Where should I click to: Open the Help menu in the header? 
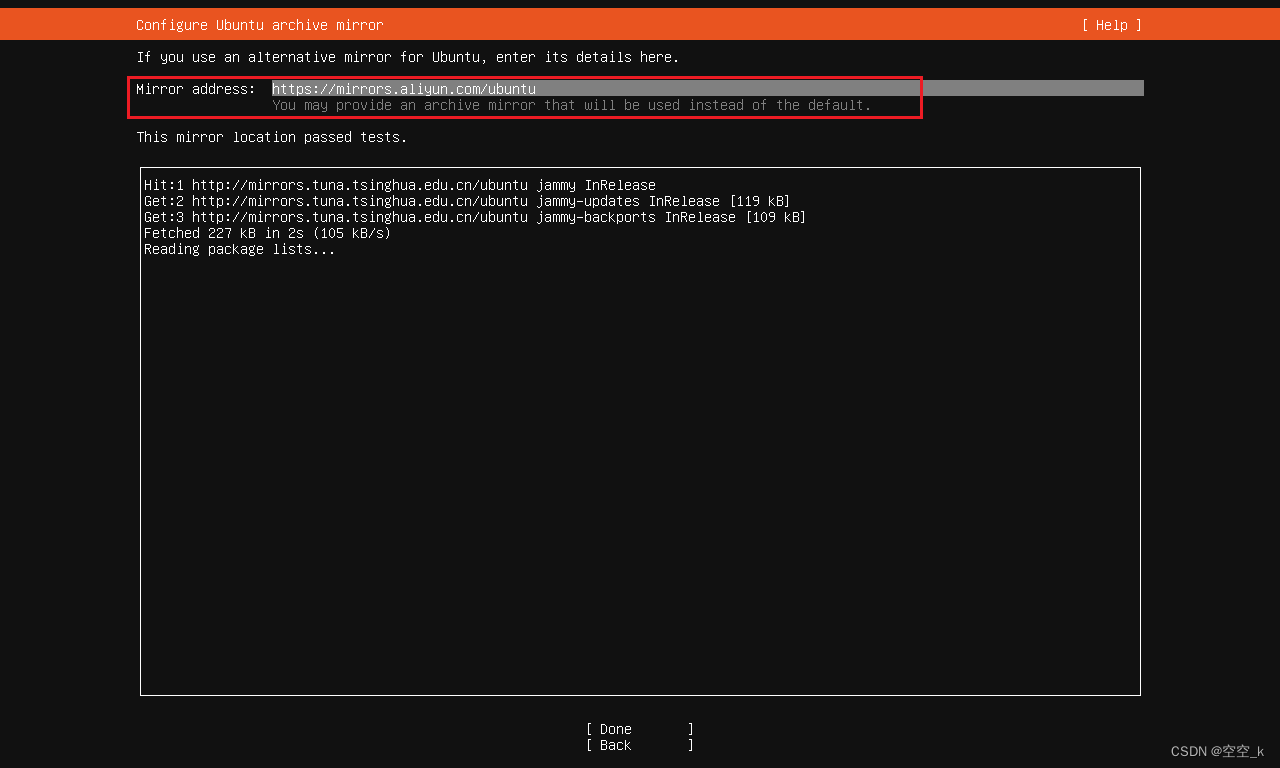(1111, 25)
